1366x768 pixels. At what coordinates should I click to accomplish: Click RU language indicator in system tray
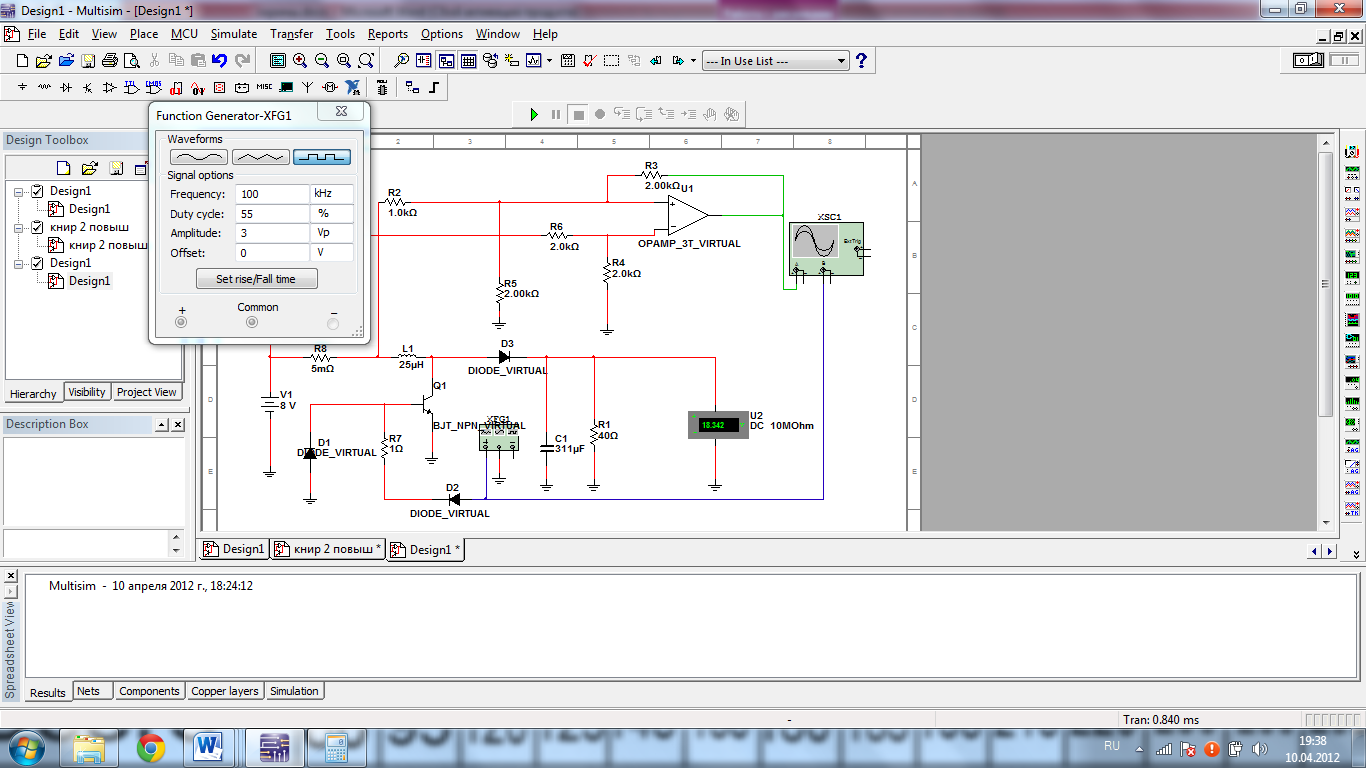(x=1112, y=746)
